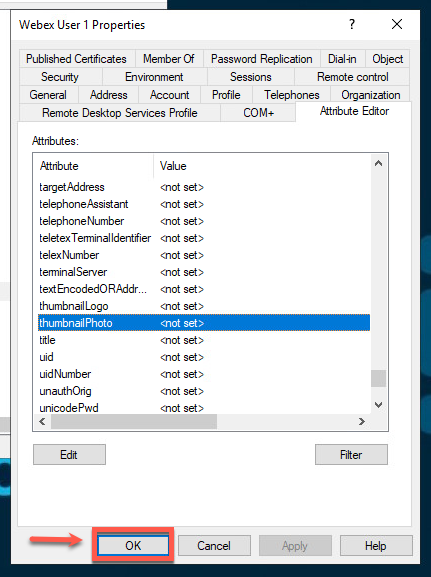Screen dimensions: 431x577
Task: Click the Value column header
Action: (x=262, y=166)
